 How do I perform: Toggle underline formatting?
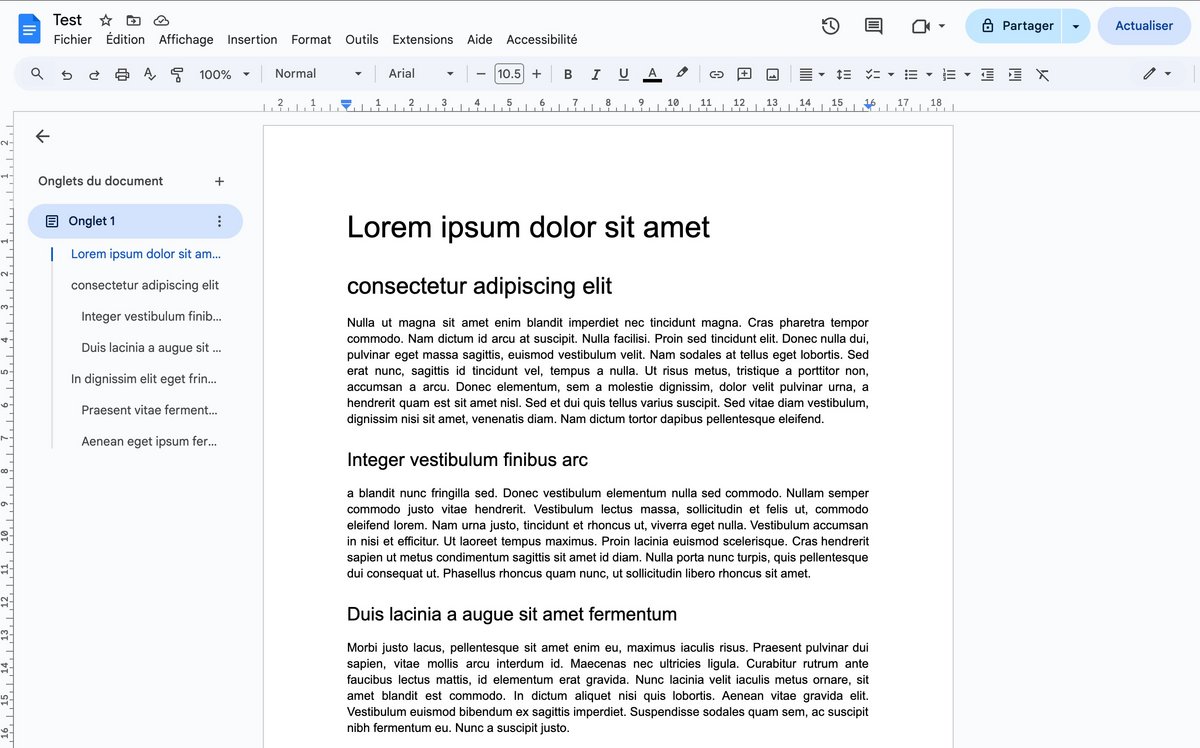click(624, 74)
